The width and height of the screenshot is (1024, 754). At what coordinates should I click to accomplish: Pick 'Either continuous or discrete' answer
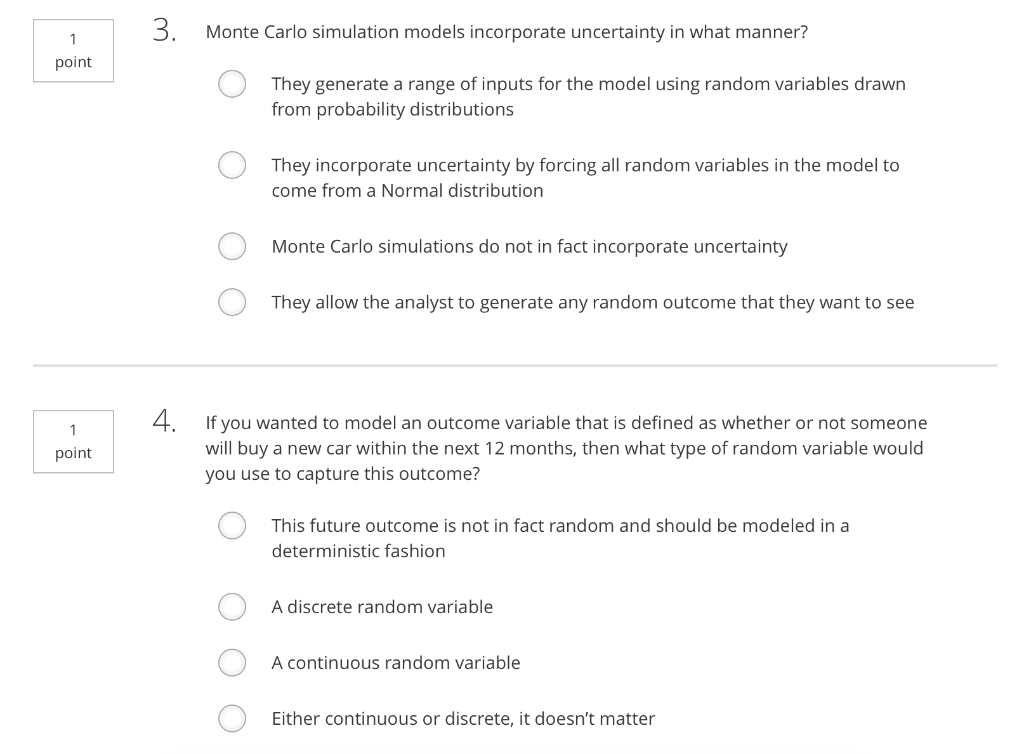coord(232,719)
